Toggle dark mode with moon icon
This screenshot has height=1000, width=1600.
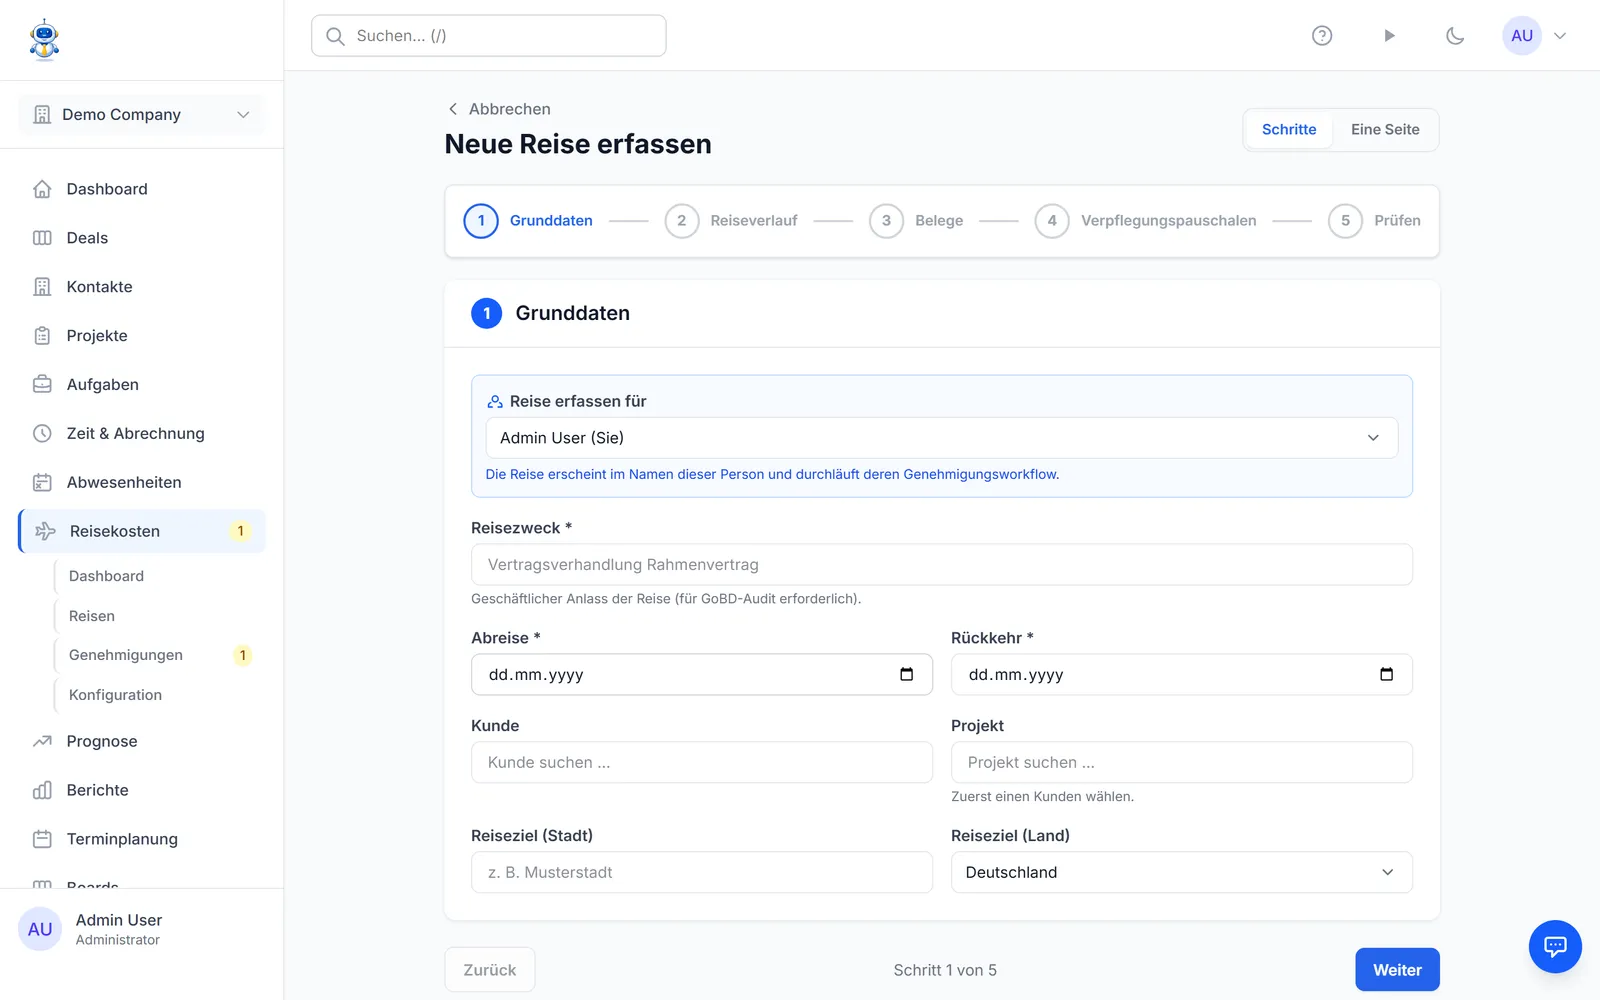pyautogui.click(x=1455, y=36)
